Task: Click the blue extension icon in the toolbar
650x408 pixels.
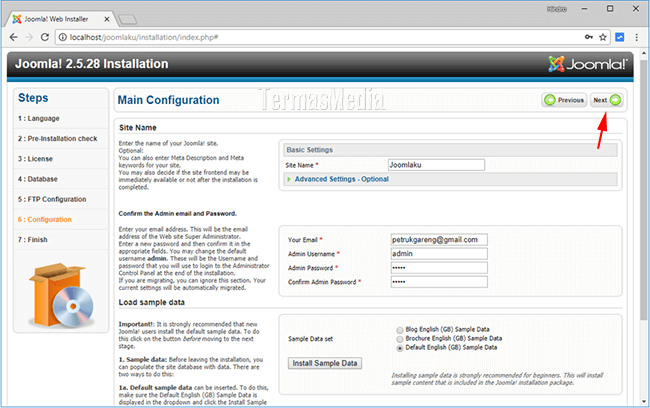Action: pyautogui.click(x=620, y=37)
